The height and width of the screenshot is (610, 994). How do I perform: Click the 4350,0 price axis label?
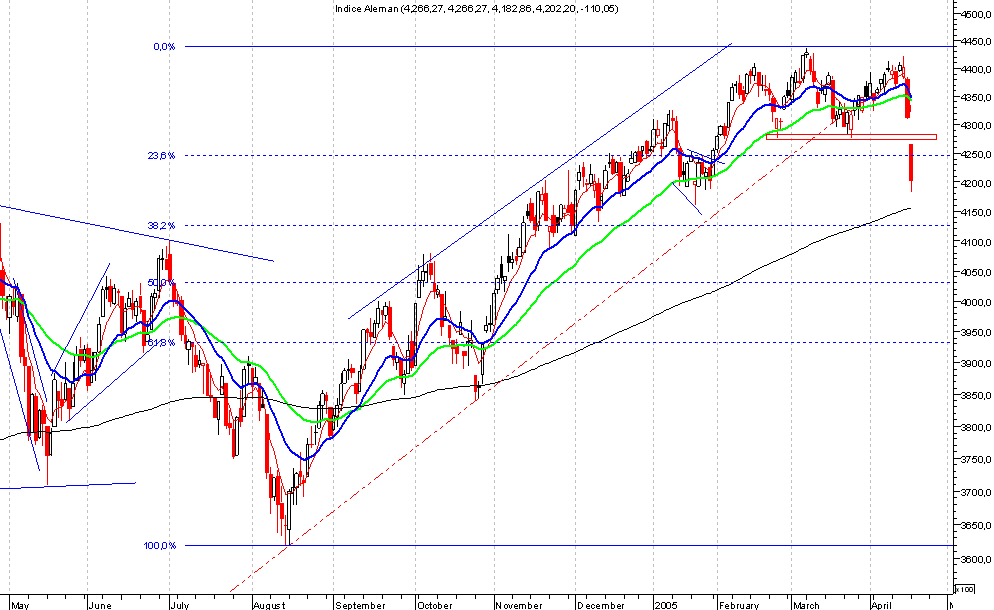(x=976, y=98)
